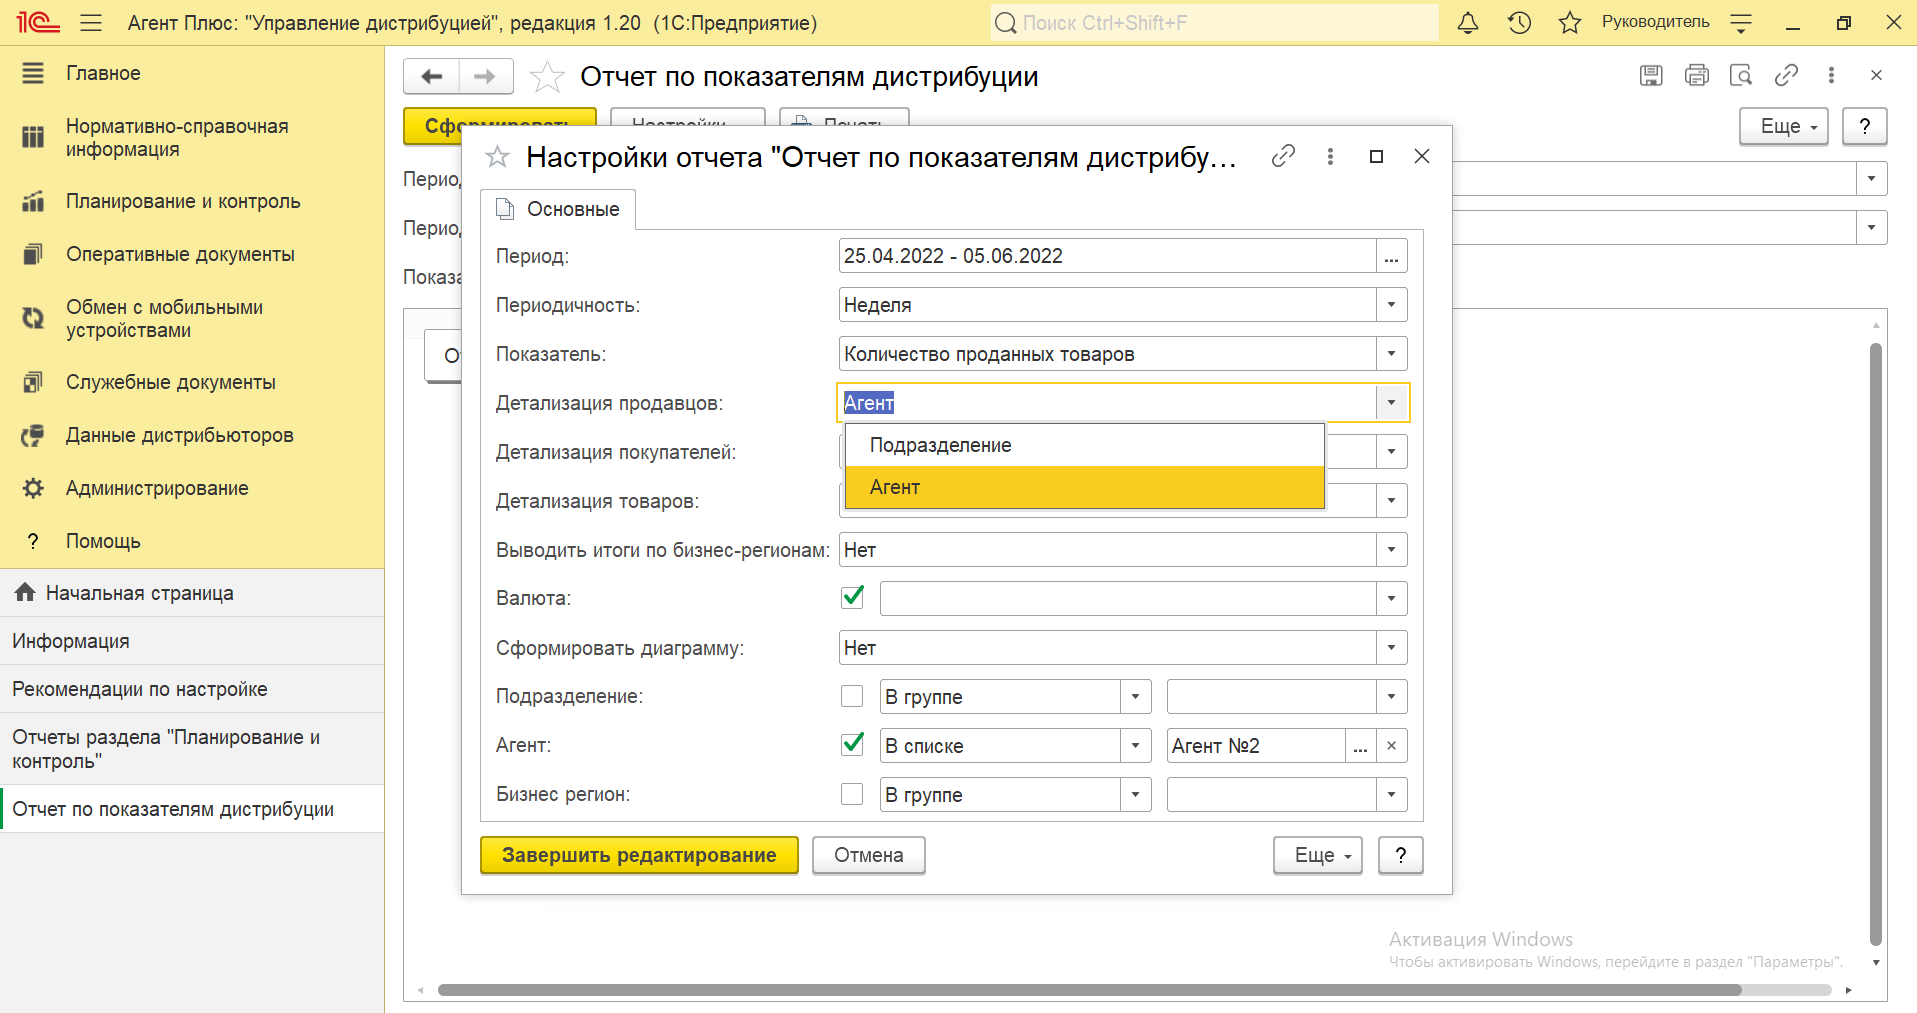Open Планирование и контроль chart icon
This screenshot has width=1917, height=1013.
[33, 201]
